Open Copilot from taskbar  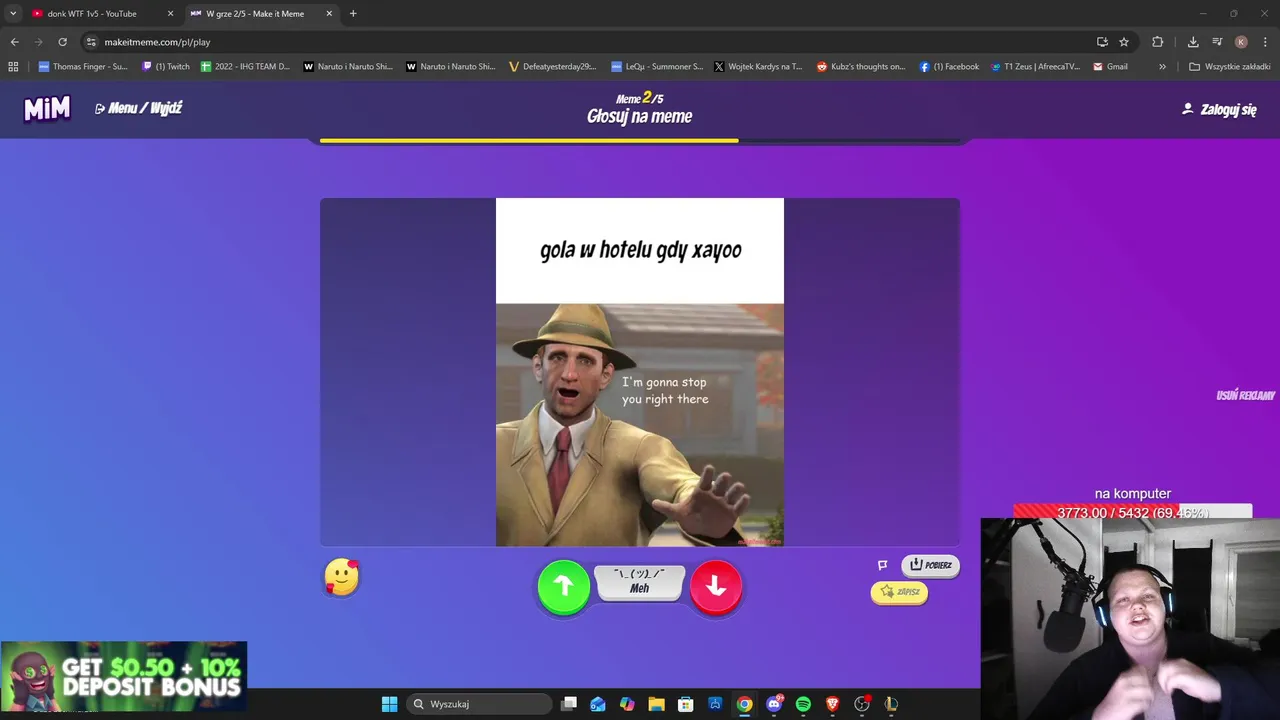point(627,704)
